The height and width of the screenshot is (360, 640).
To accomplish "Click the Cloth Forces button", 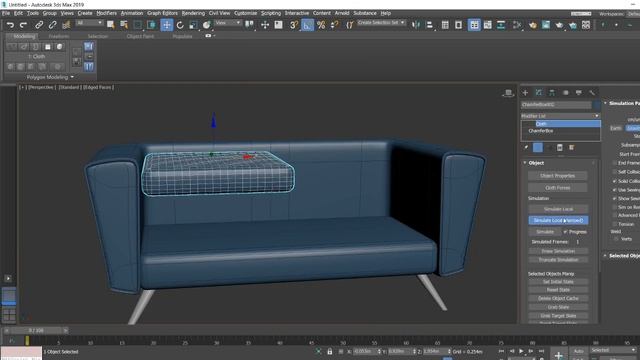I will click(558, 188).
